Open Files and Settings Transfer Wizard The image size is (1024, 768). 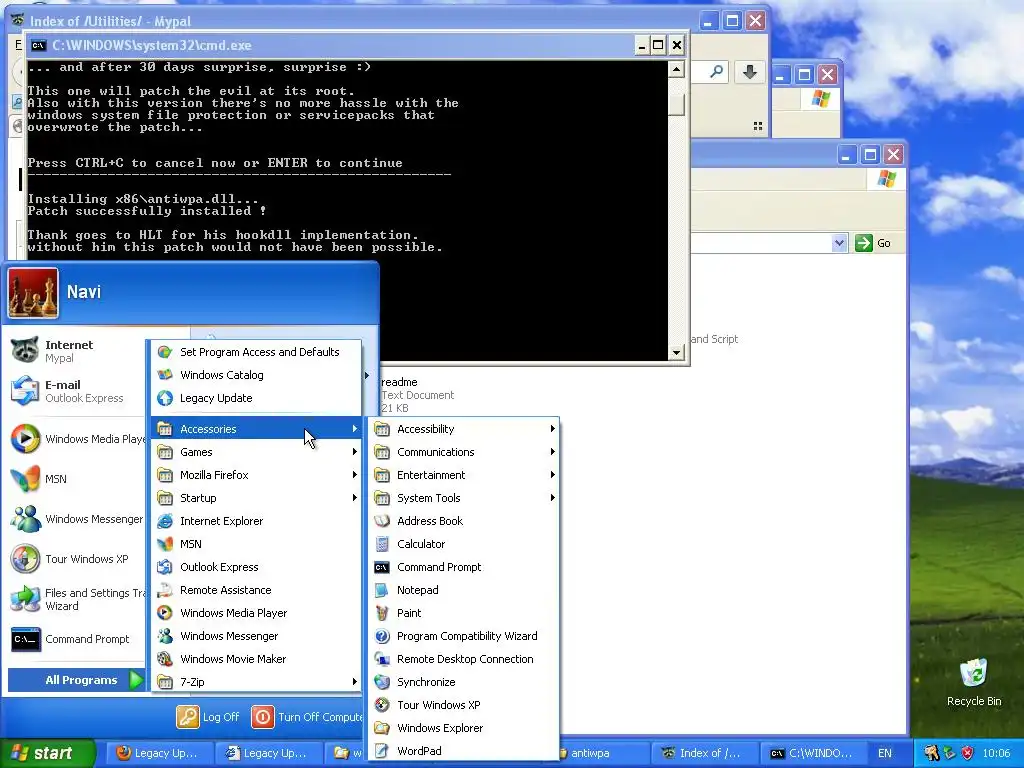tap(76, 599)
